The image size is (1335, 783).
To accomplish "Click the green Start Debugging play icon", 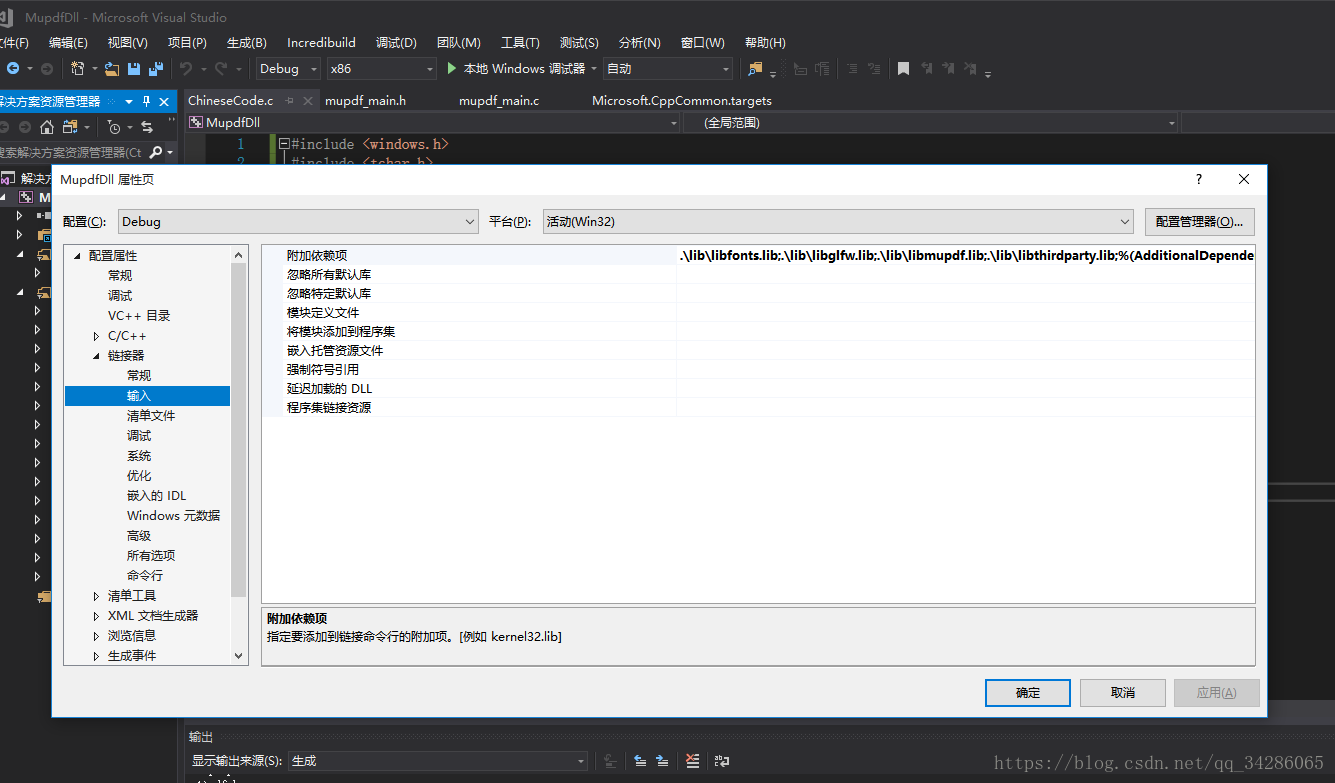I will click(x=452, y=69).
